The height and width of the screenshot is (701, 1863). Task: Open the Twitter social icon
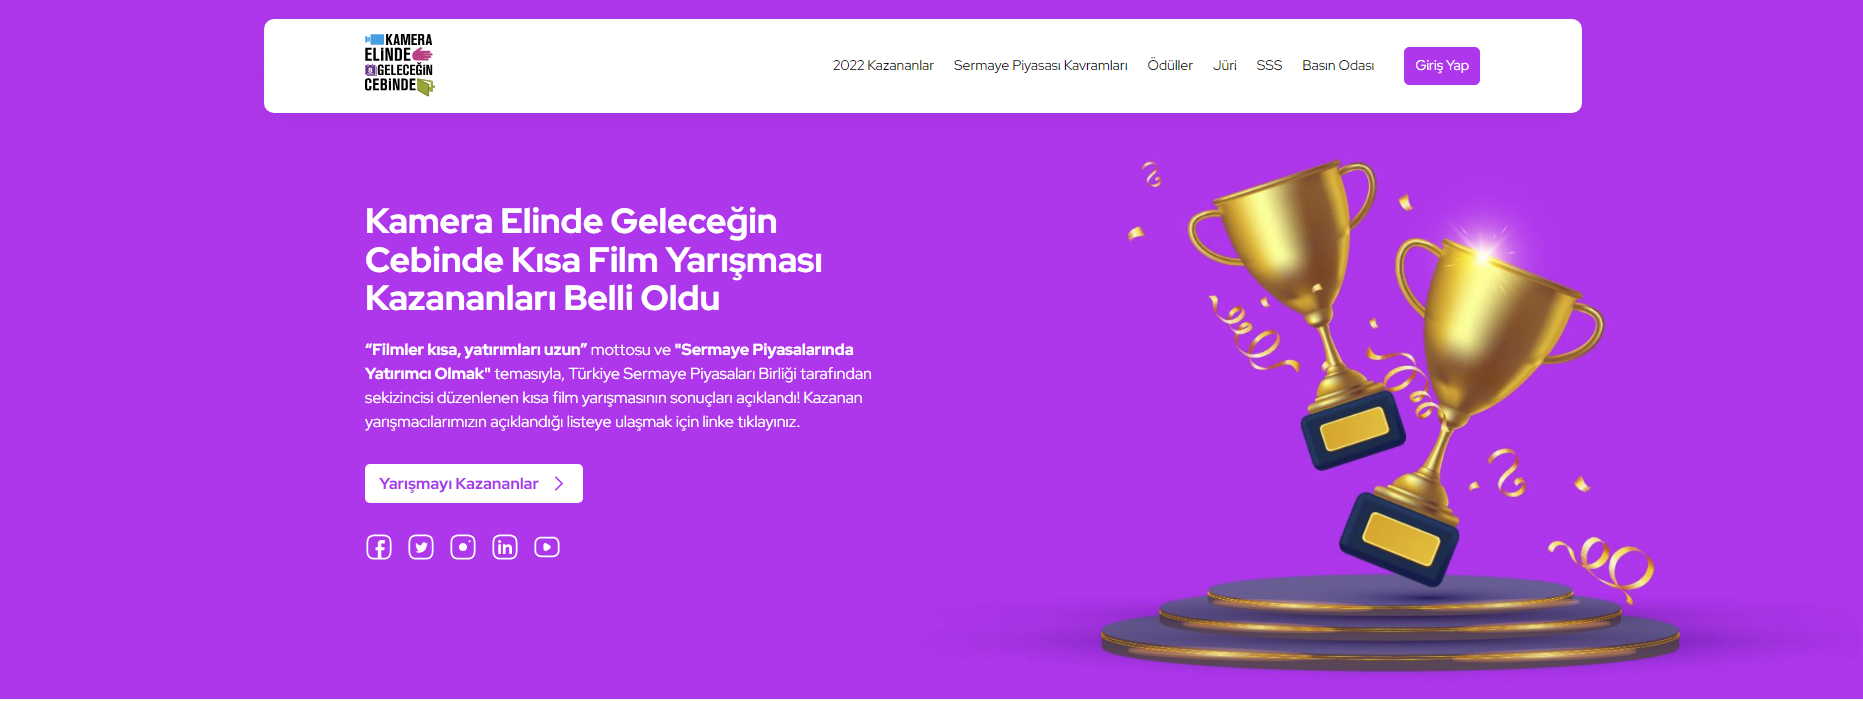421,547
